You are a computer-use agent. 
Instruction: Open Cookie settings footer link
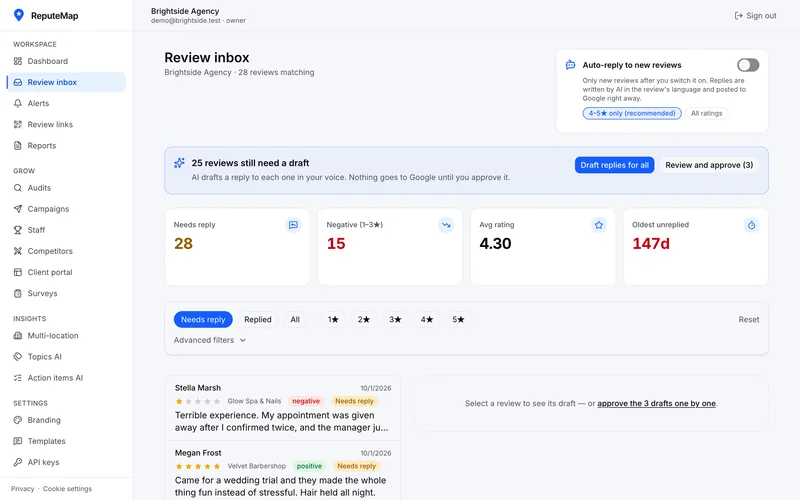[x=67, y=489]
